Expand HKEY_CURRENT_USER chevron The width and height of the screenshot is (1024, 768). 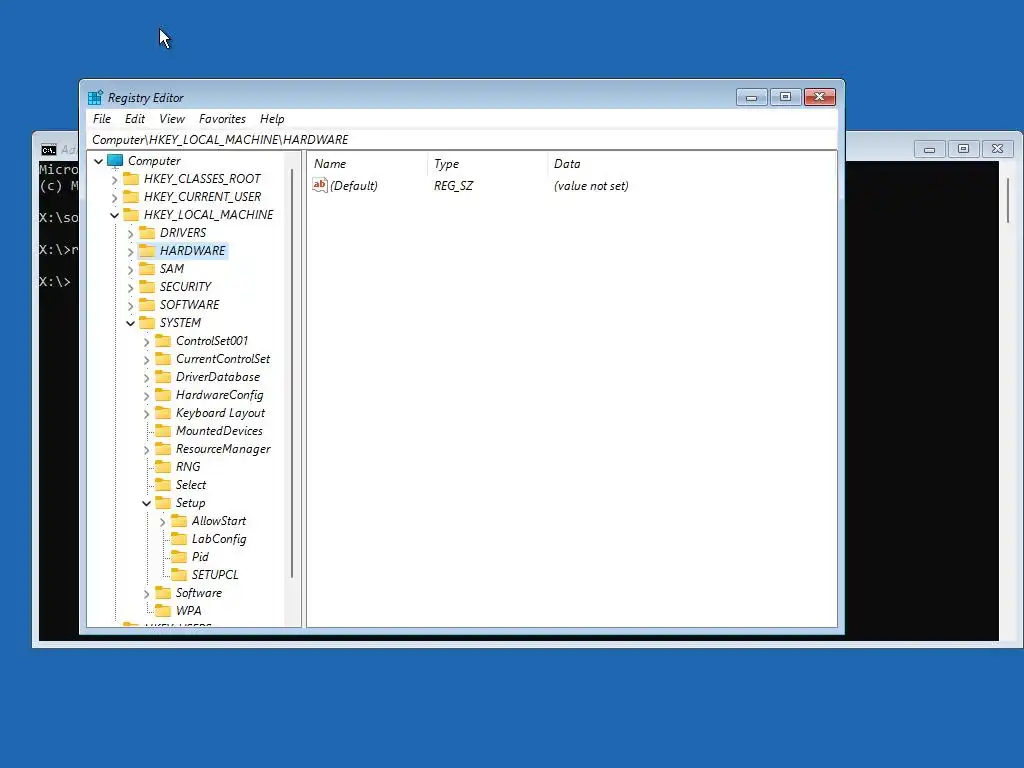pos(115,197)
